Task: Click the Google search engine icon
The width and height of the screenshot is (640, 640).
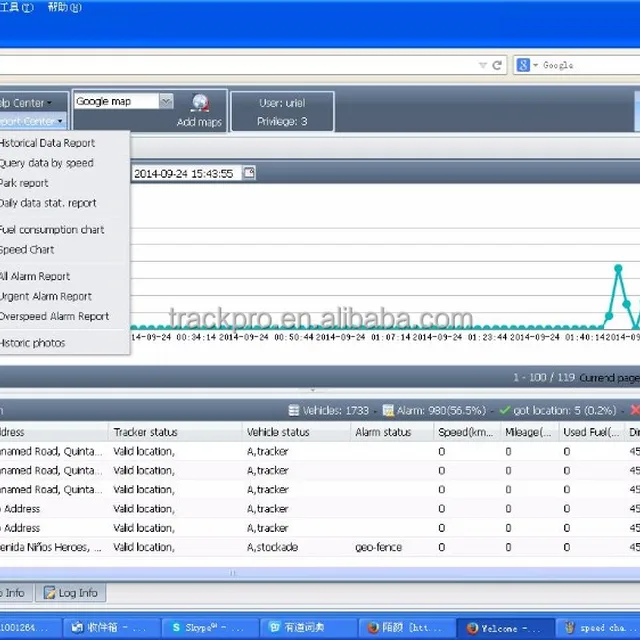Action: (x=523, y=65)
